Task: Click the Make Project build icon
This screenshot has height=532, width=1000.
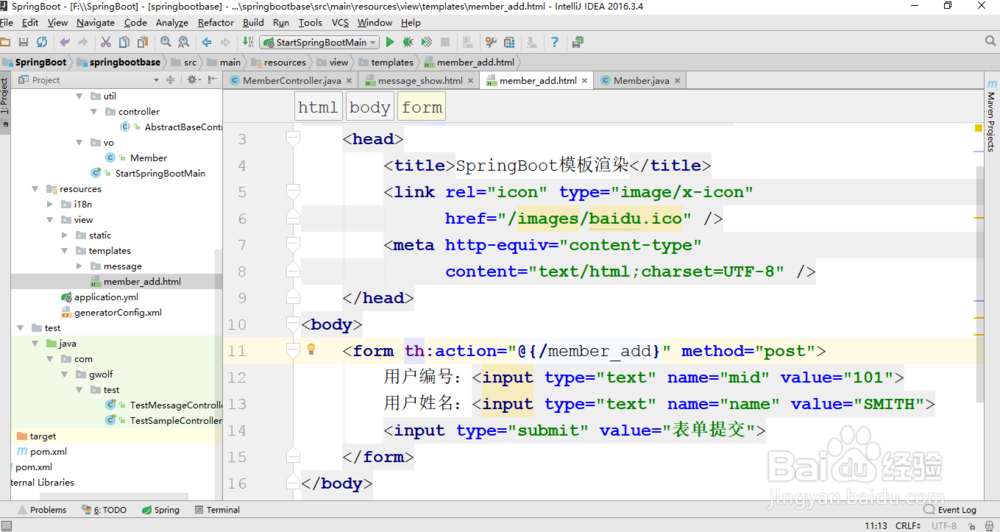Action: point(248,42)
